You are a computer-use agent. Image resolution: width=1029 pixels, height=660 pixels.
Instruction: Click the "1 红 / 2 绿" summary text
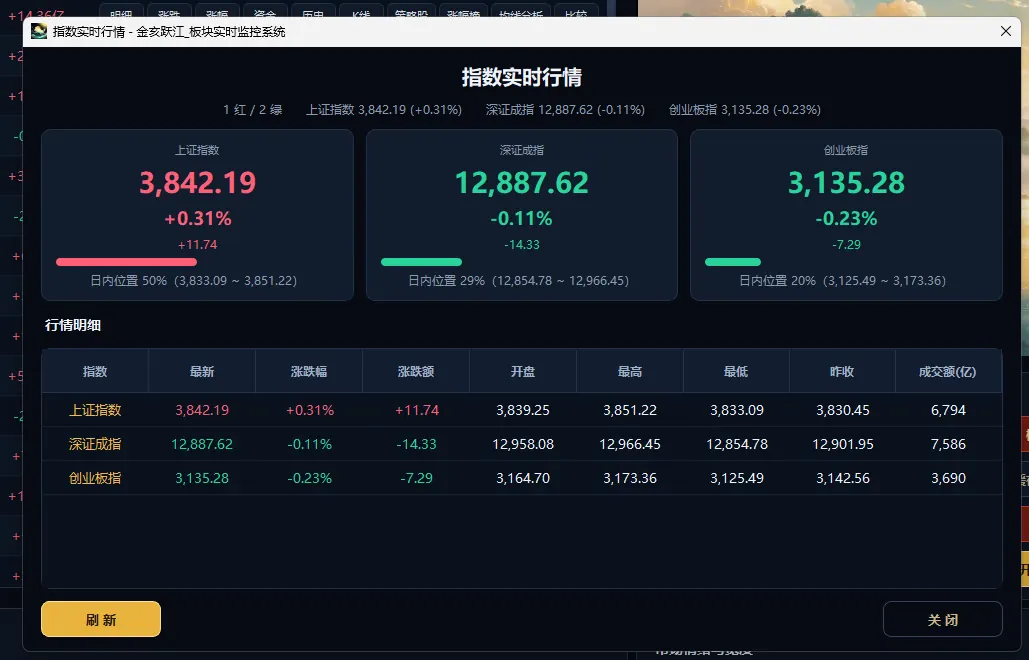pyautogui.click(x=253, y=110)
